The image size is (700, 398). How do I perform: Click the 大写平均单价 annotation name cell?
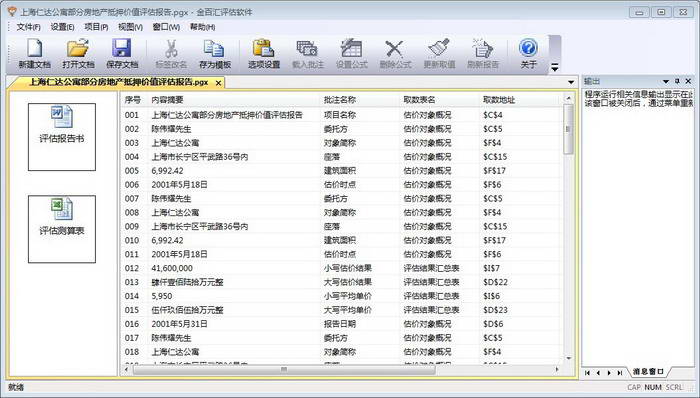pyautogui.click(x=348, y=310)
